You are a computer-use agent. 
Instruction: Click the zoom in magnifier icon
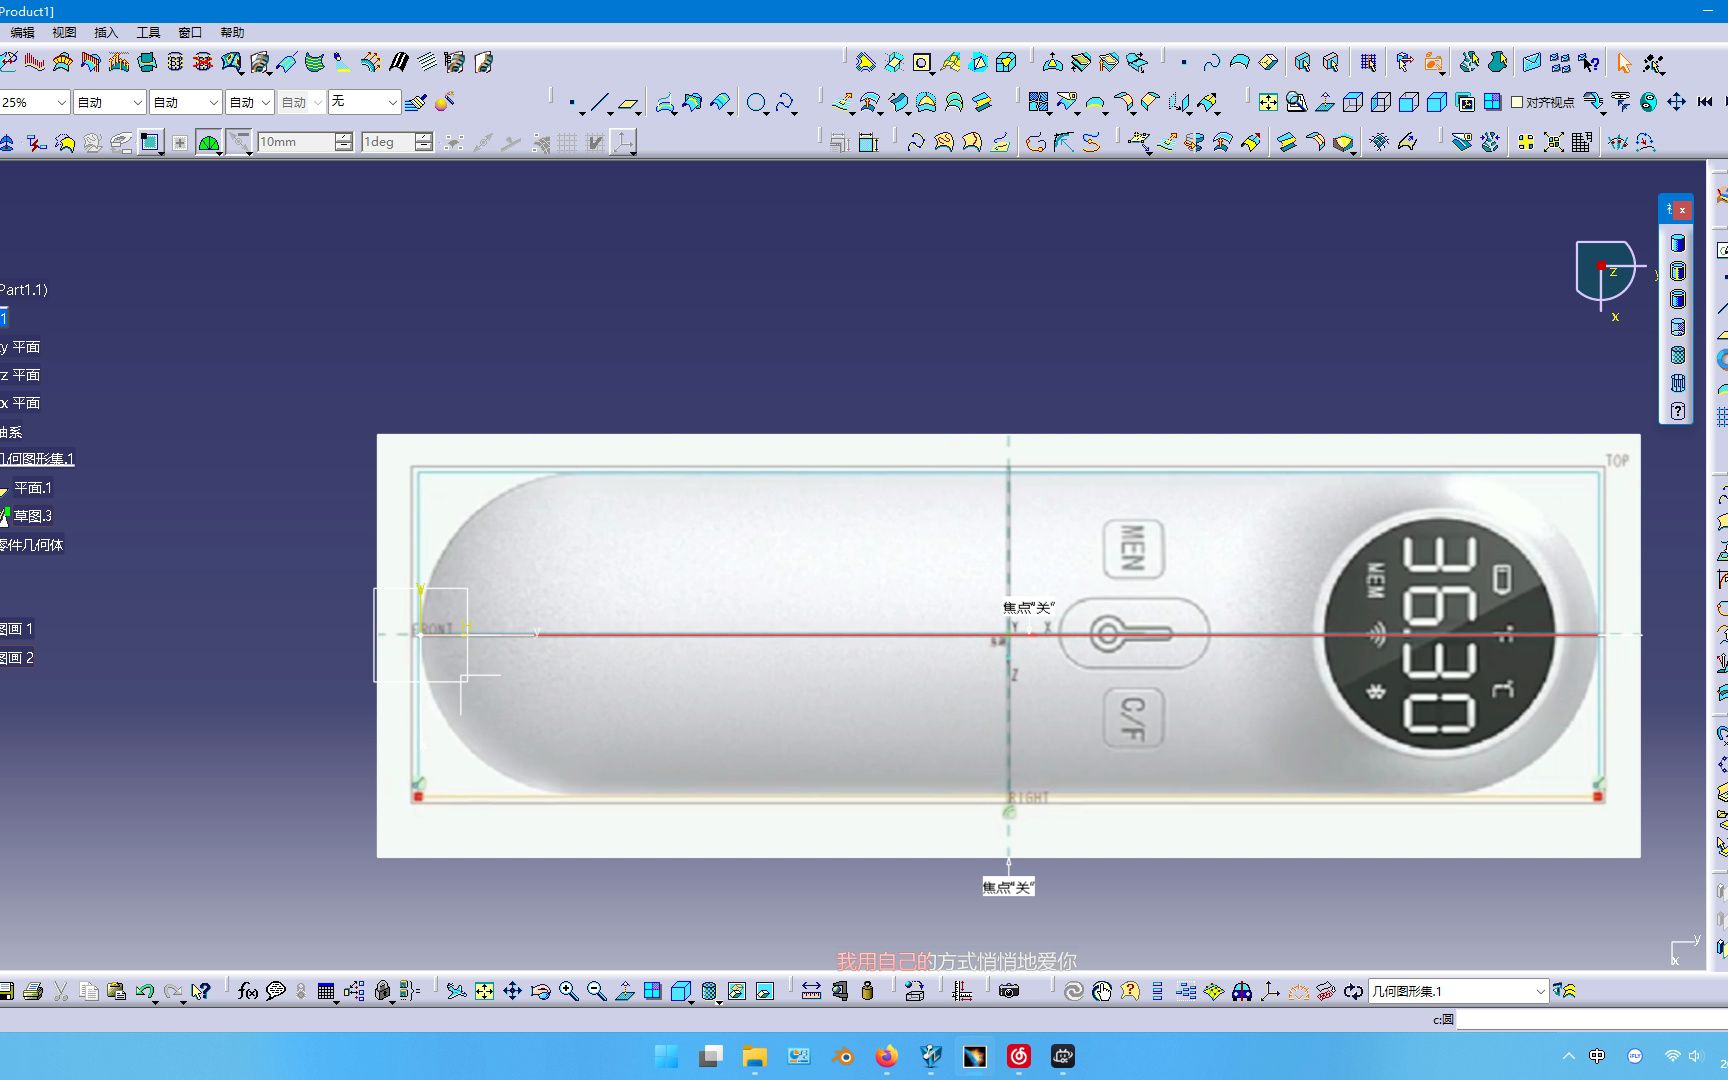(569, 991)
